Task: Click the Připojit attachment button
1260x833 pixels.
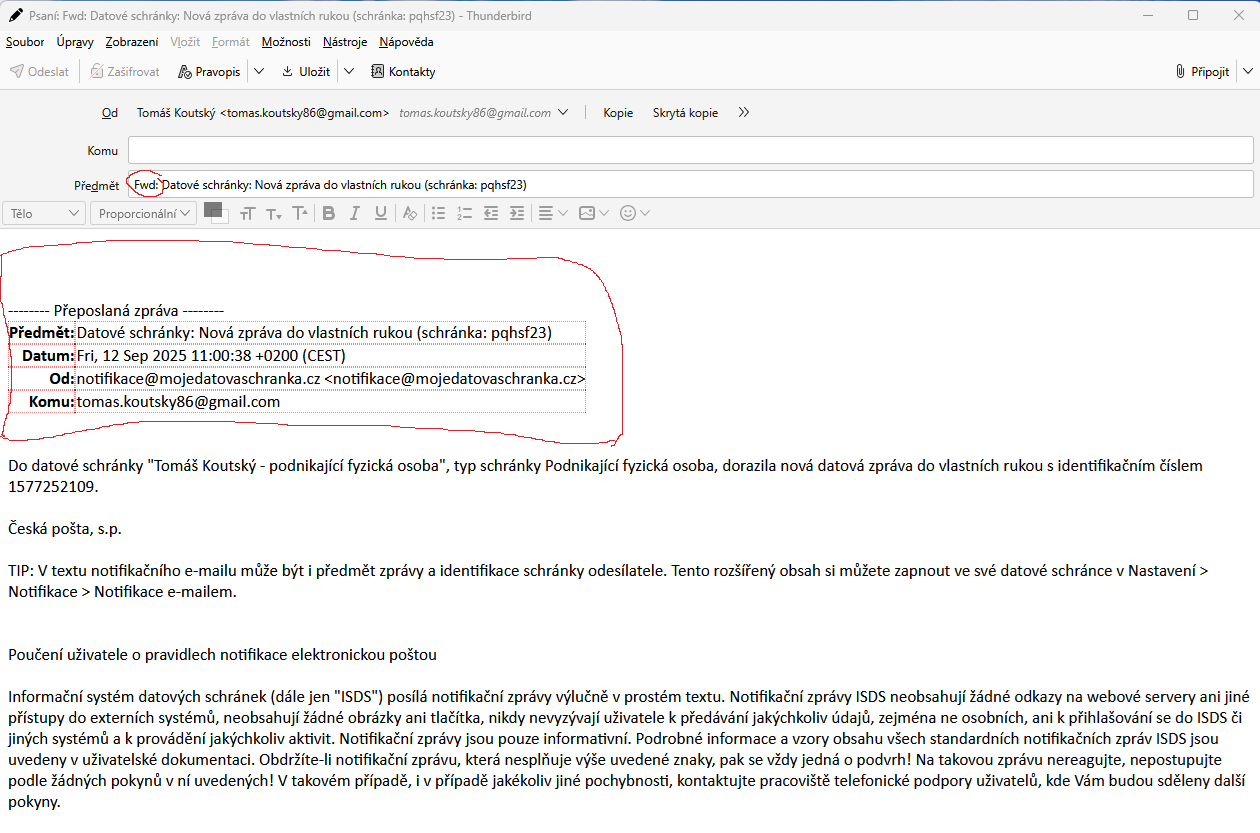Action: point(1202,72)
